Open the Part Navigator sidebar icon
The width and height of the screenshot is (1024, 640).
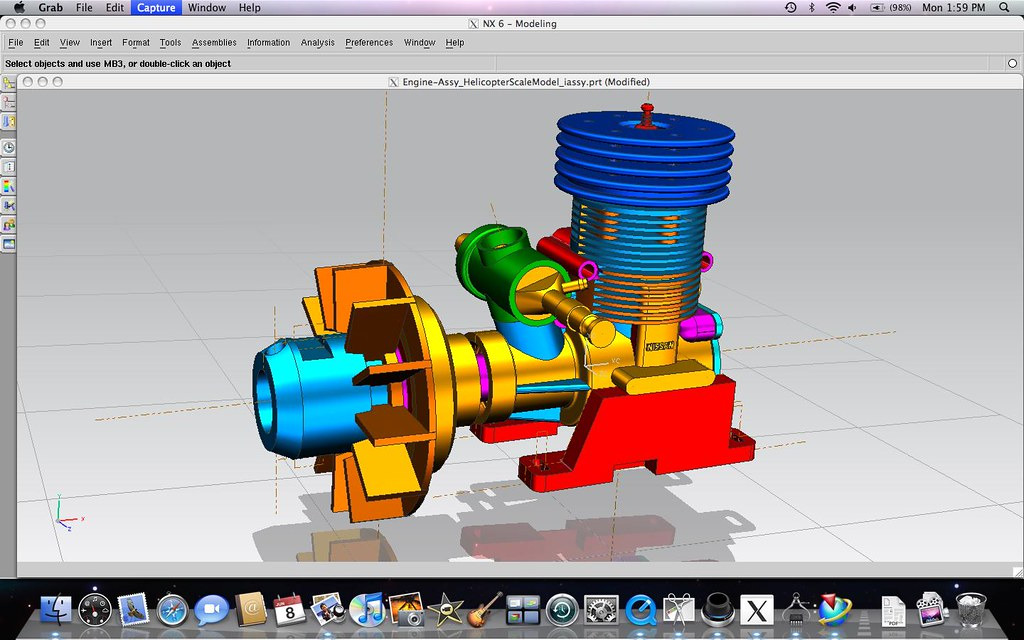[x=9, y=121]
